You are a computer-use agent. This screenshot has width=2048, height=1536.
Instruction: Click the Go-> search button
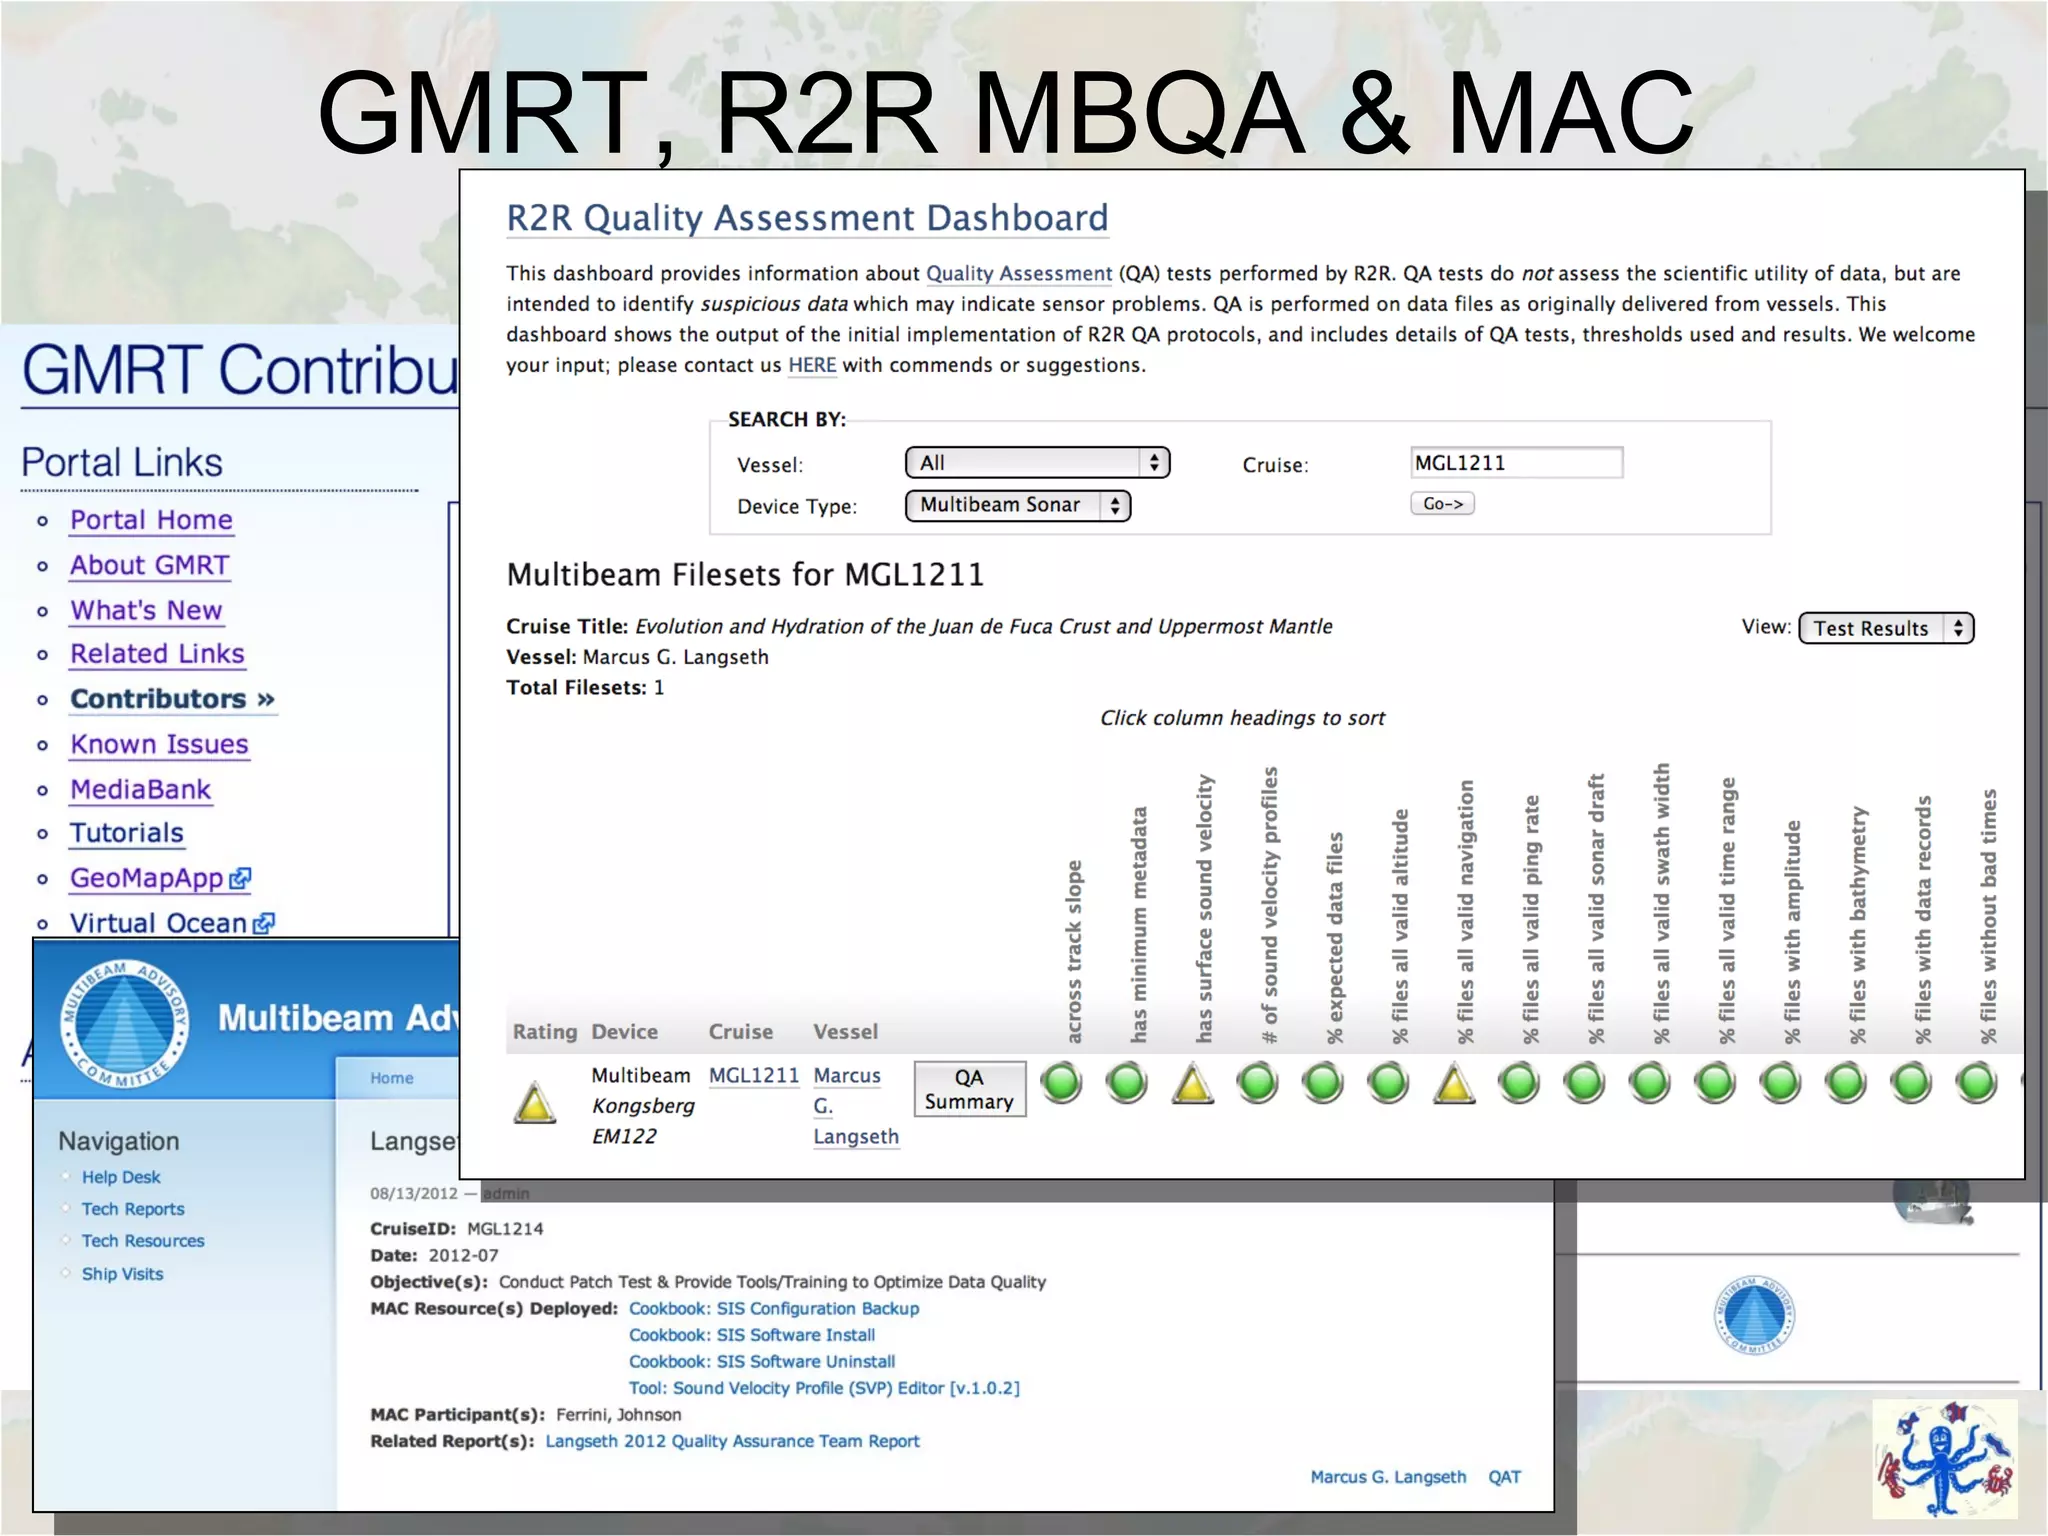point(1442,503)
